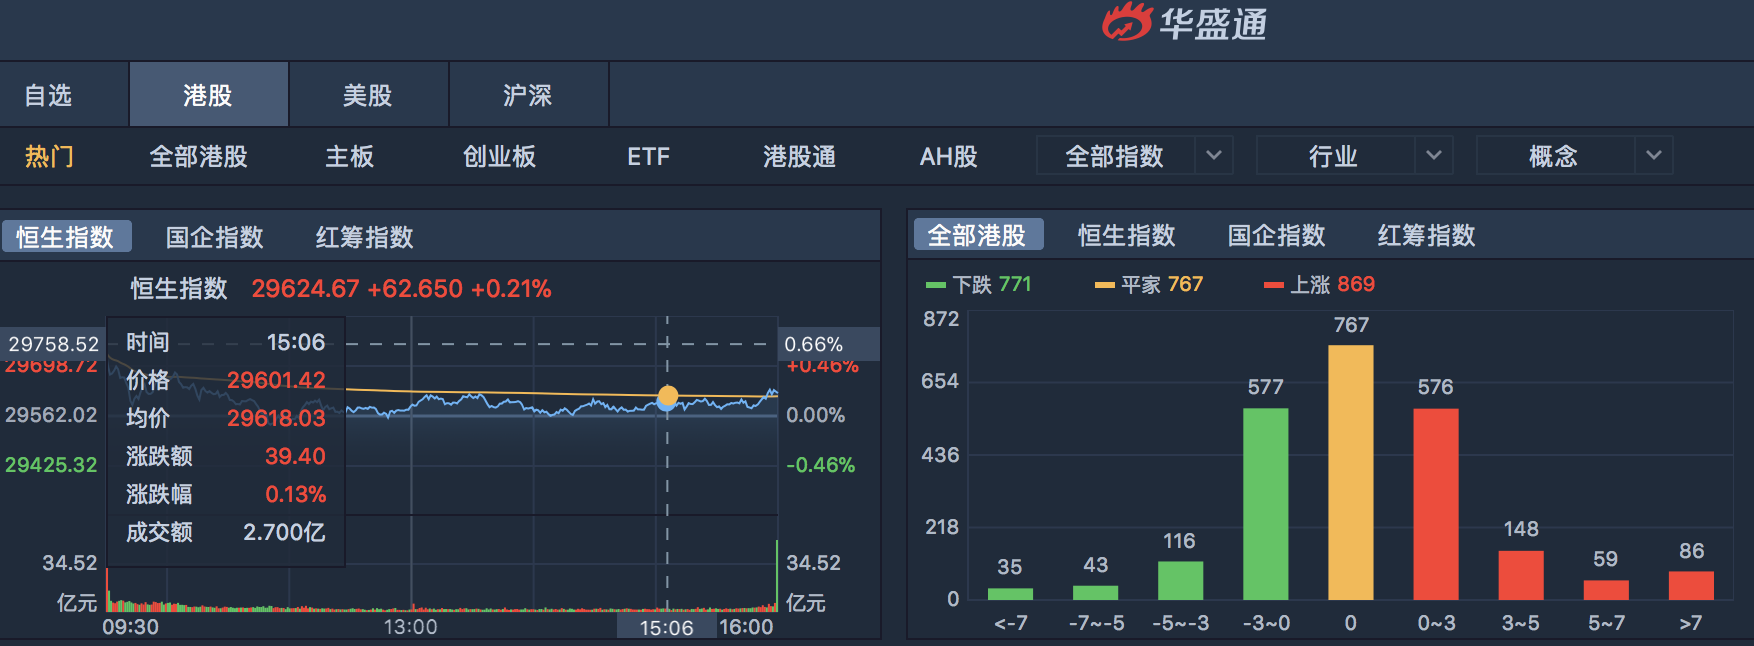
Task: Switch the chart to 红筹指数
Action: [x=365, y=237]
